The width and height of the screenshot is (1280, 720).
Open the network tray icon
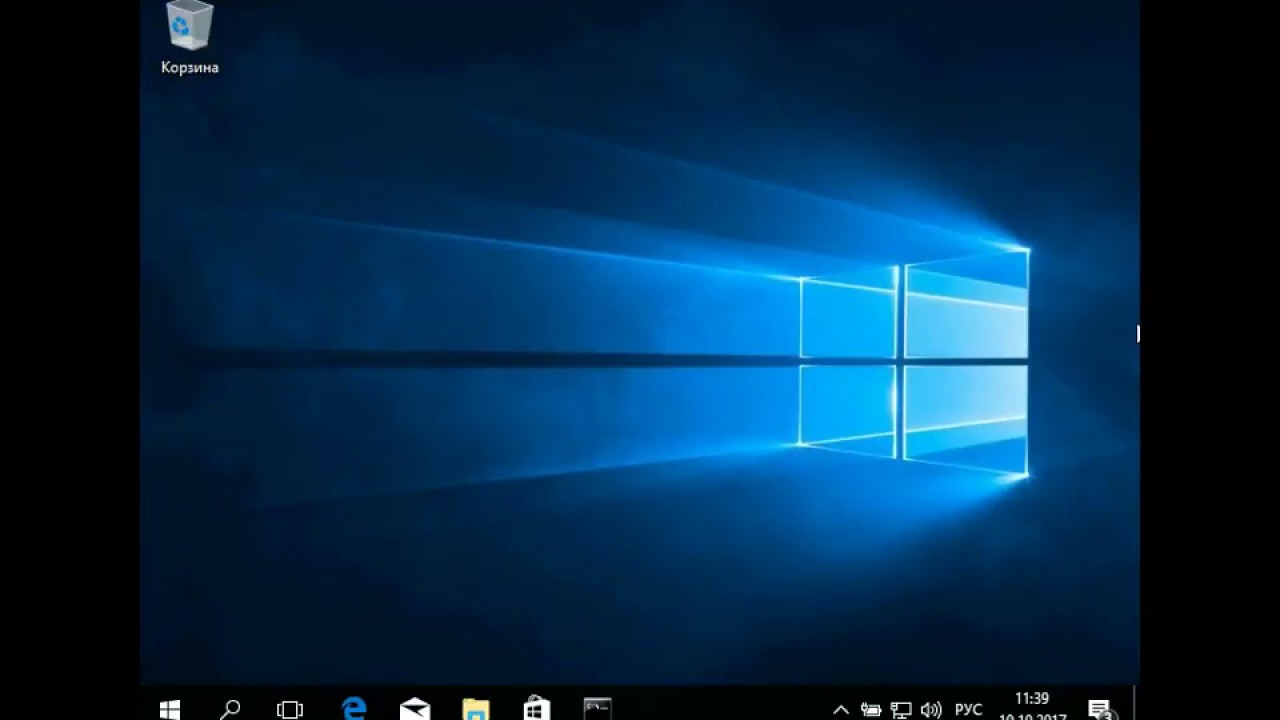(901, 710)
